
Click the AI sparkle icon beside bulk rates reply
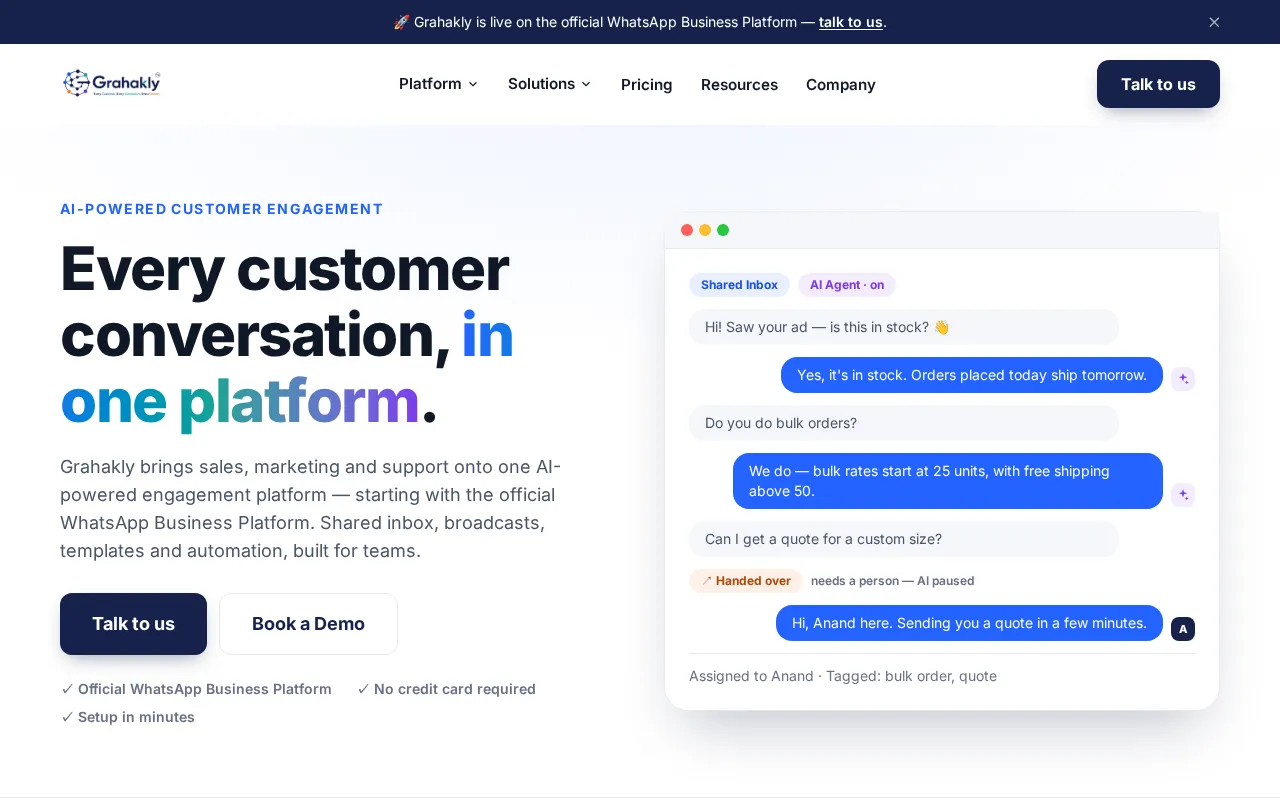(1183, 495)
